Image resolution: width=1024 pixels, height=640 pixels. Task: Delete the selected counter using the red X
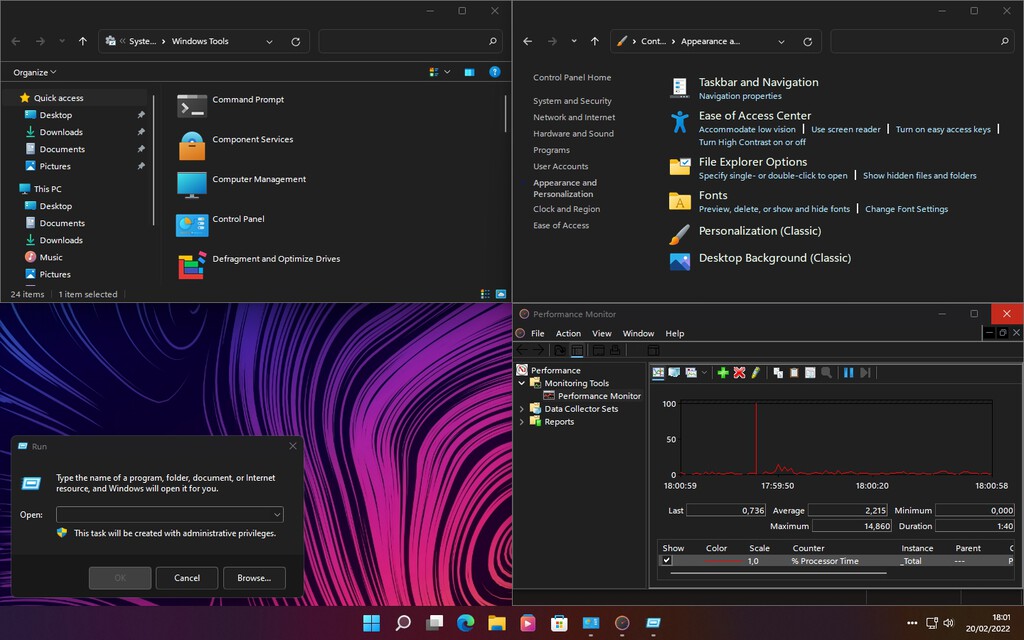coord(739,372)
